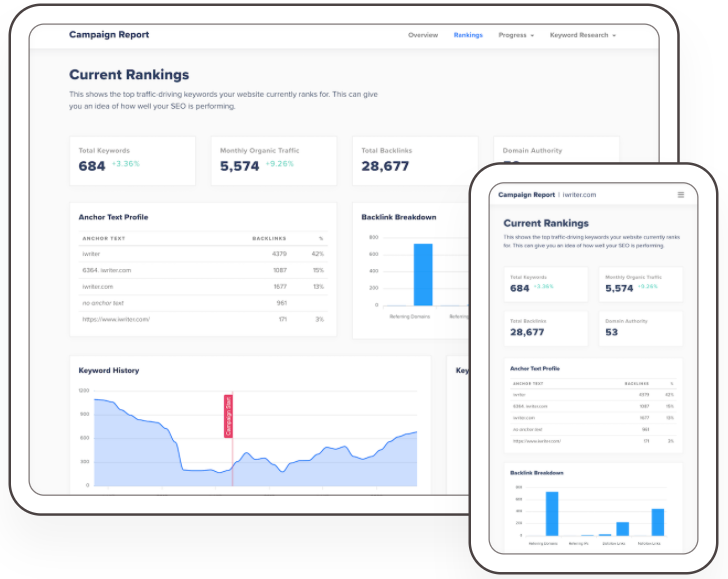The image size is (728, 579).
Task: Click the Total Backlinks card on the tablet
Action: [x=415, y=161]
